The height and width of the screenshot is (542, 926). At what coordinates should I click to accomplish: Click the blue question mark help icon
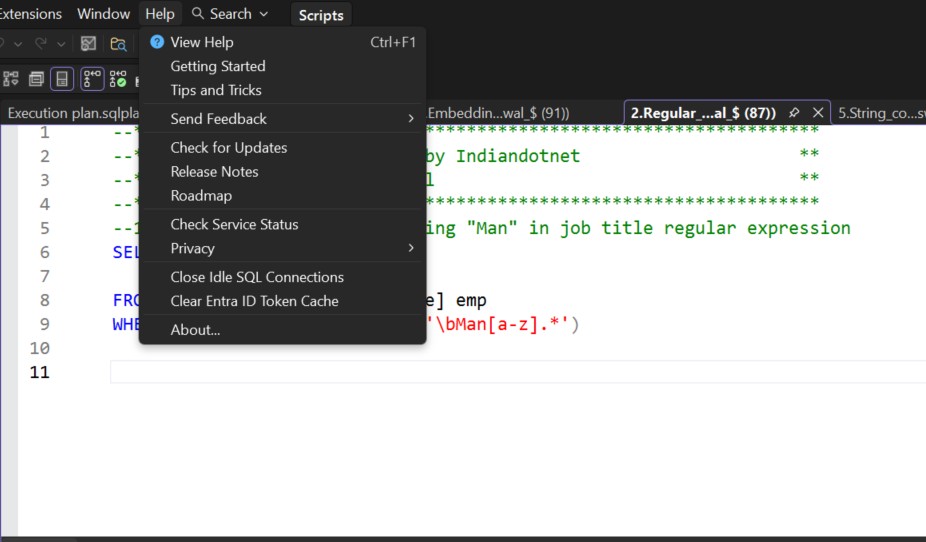156,42
